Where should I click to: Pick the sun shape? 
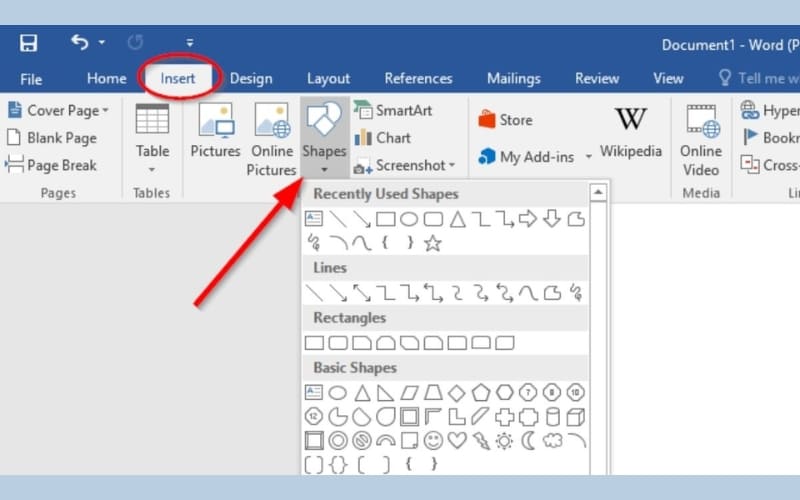[504, 441]
